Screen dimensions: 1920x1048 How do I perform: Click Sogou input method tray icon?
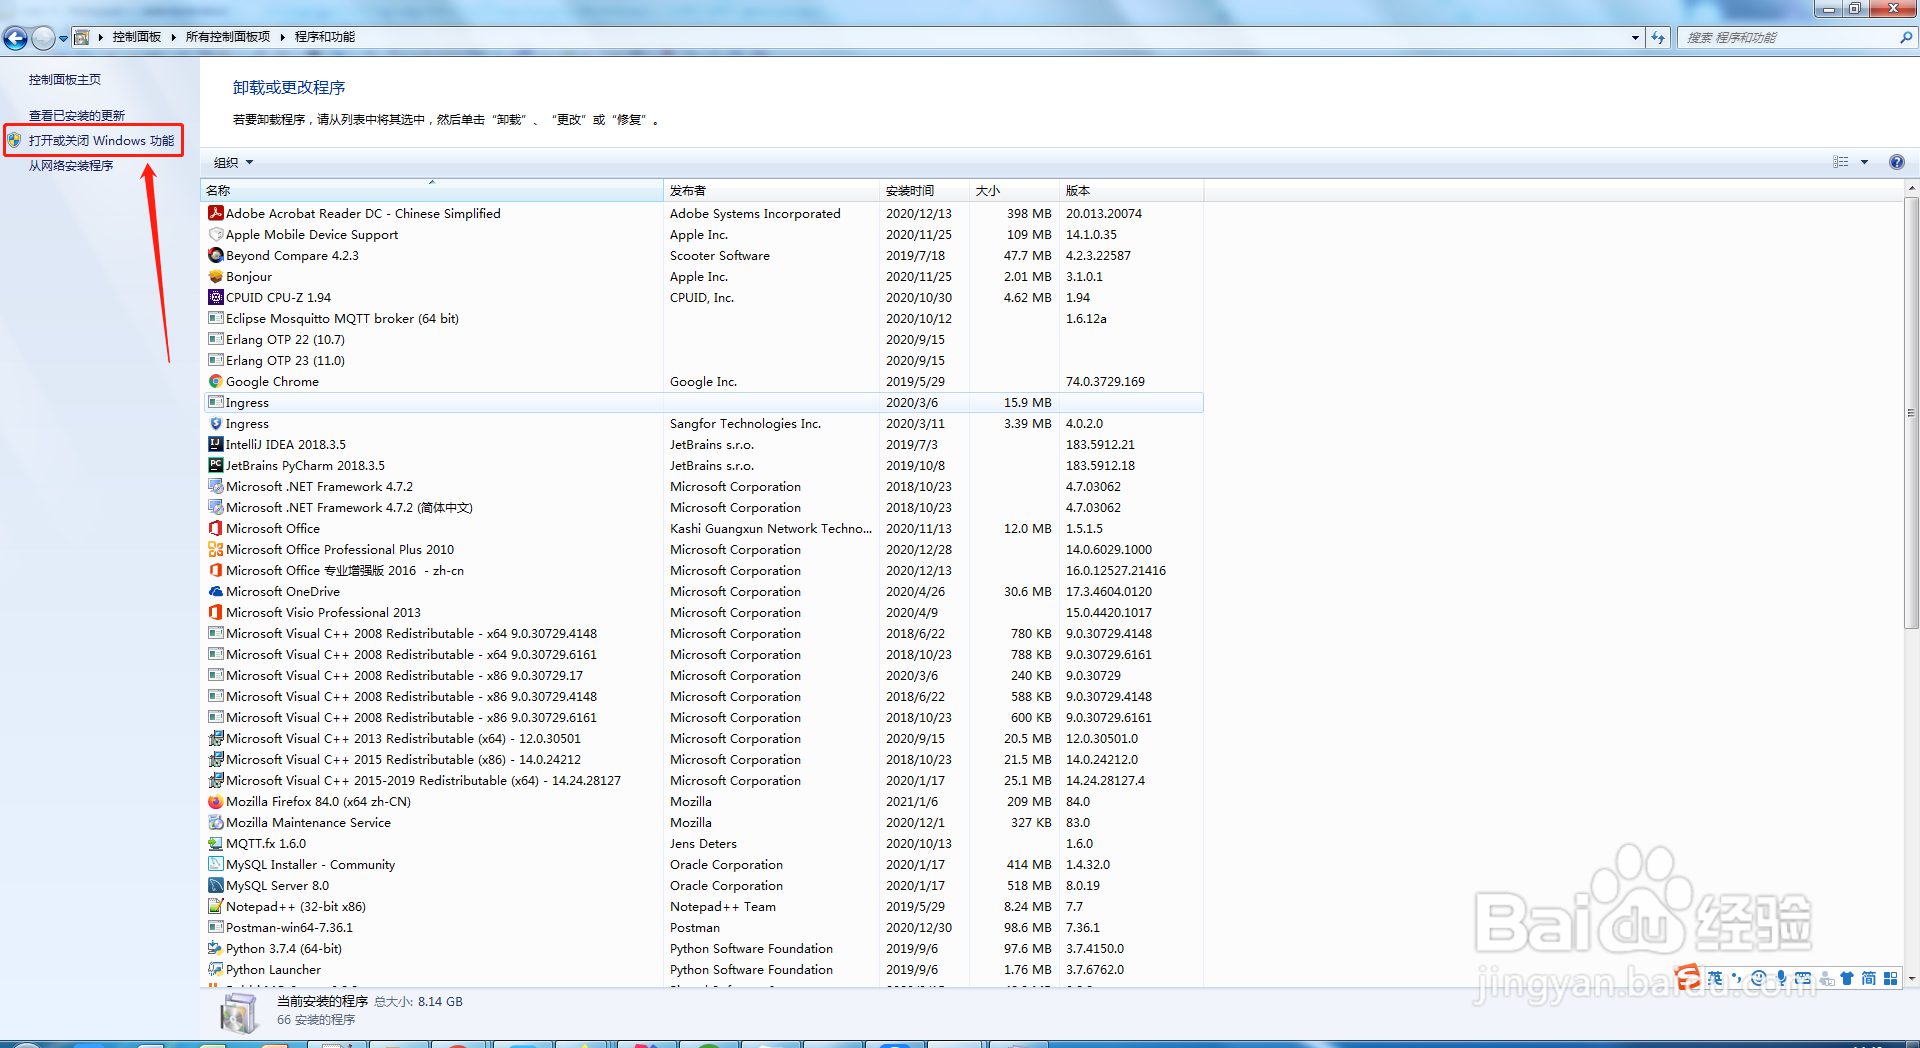coord(1688,977)
